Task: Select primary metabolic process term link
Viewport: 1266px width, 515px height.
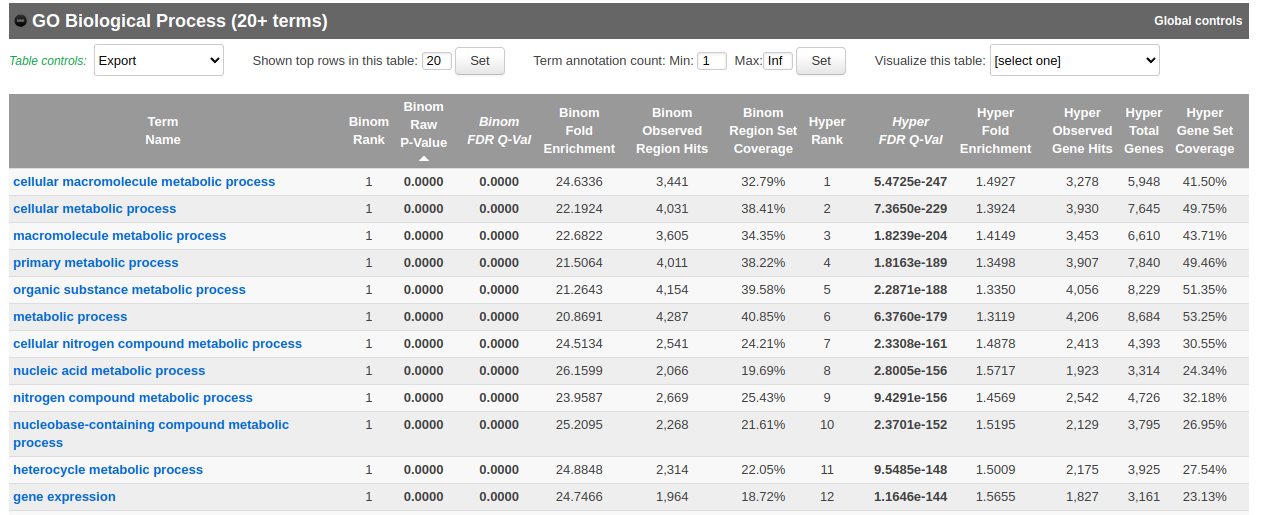Action: (96, 263)
